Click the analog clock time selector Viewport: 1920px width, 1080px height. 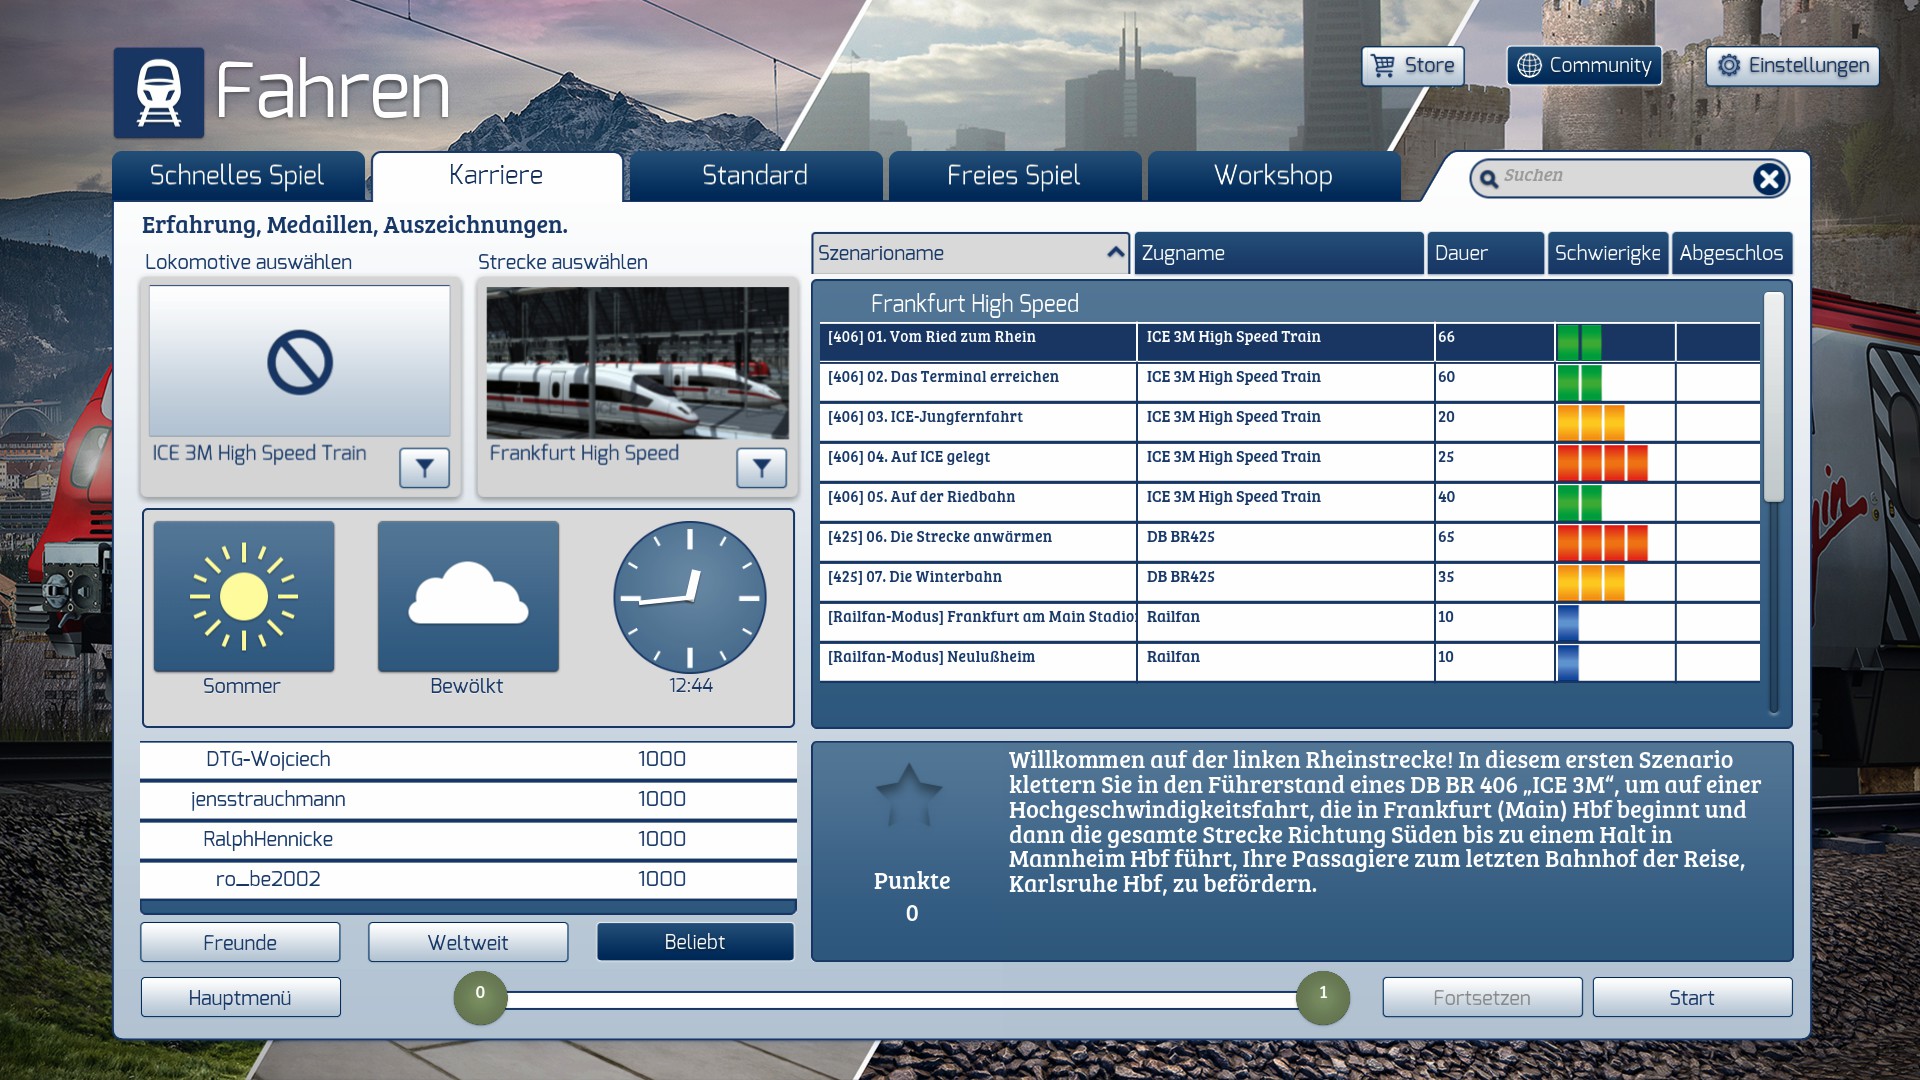coord(690,597)
